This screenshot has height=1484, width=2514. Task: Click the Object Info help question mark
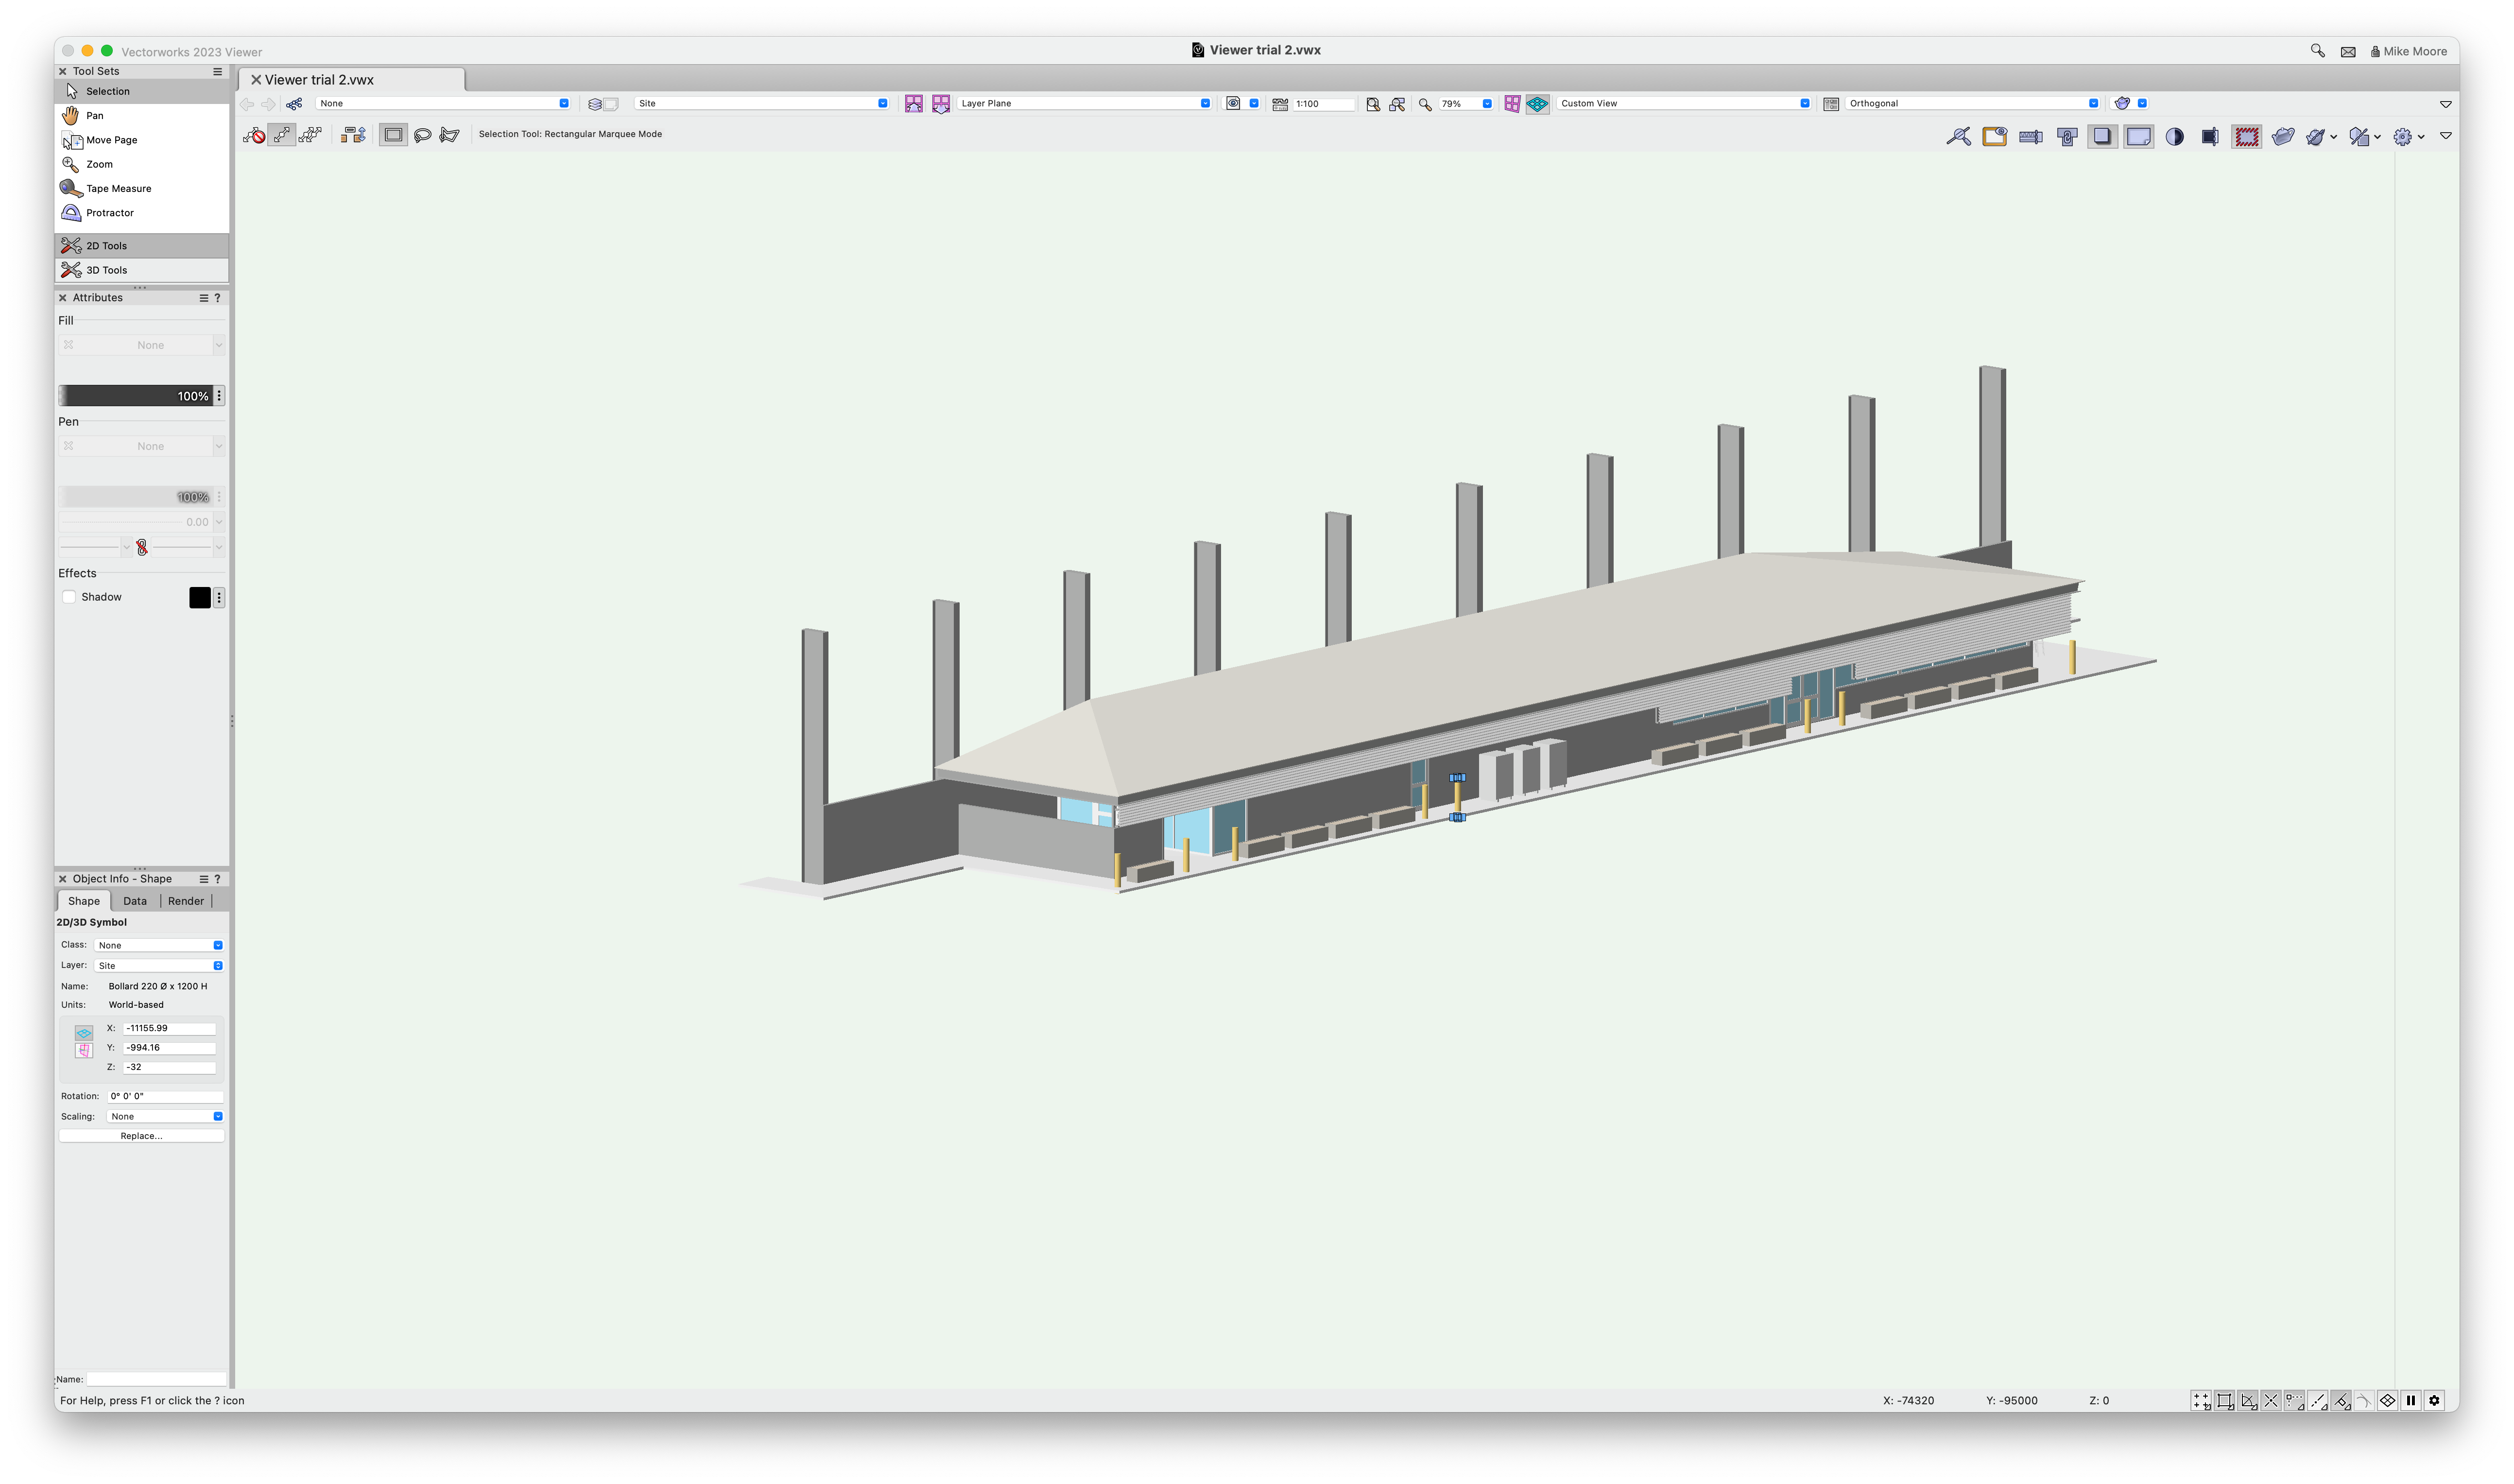pos(217,879)
